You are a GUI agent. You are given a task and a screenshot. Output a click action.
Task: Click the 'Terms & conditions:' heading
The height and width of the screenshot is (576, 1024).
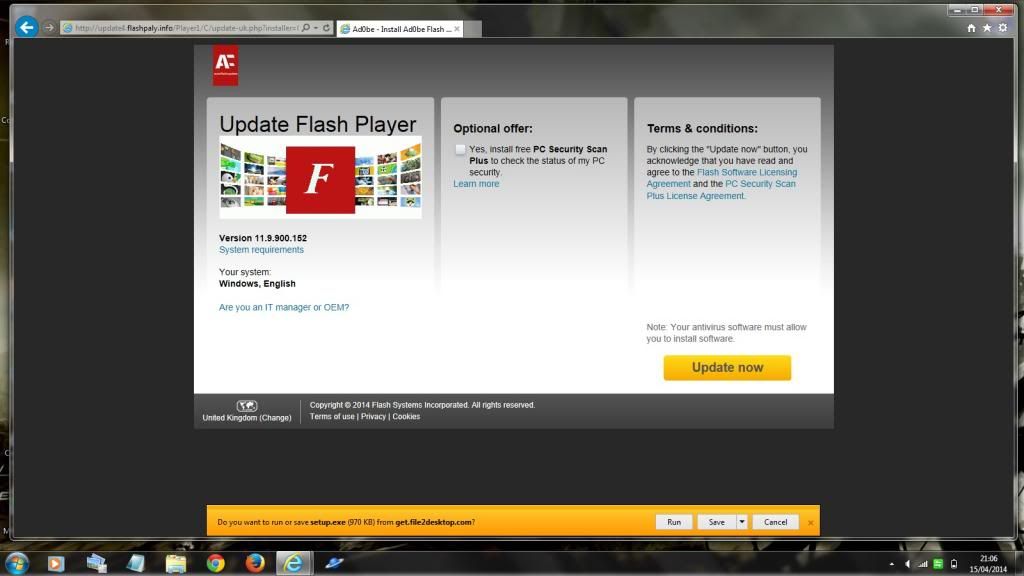click(702, 129)
